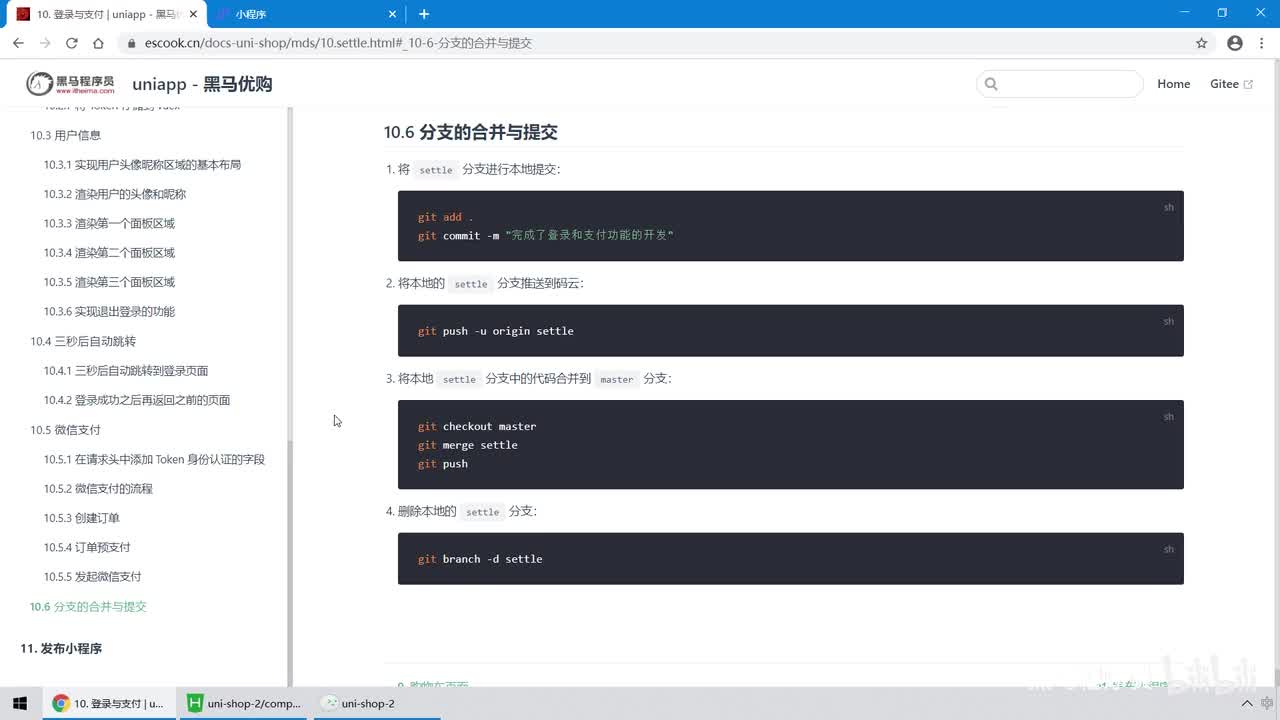1280x720 pixels.
Task: Go to 10.5.4 订单预支付
Action: point(87,547)
